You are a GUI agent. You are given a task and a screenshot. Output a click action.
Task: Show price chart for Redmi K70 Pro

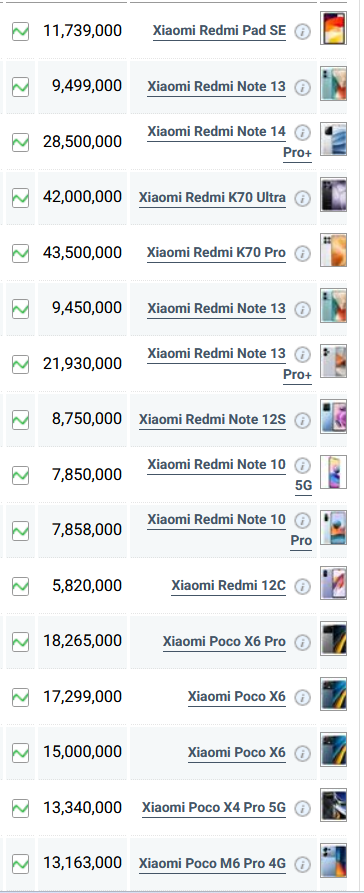click(x=21, y=253)
